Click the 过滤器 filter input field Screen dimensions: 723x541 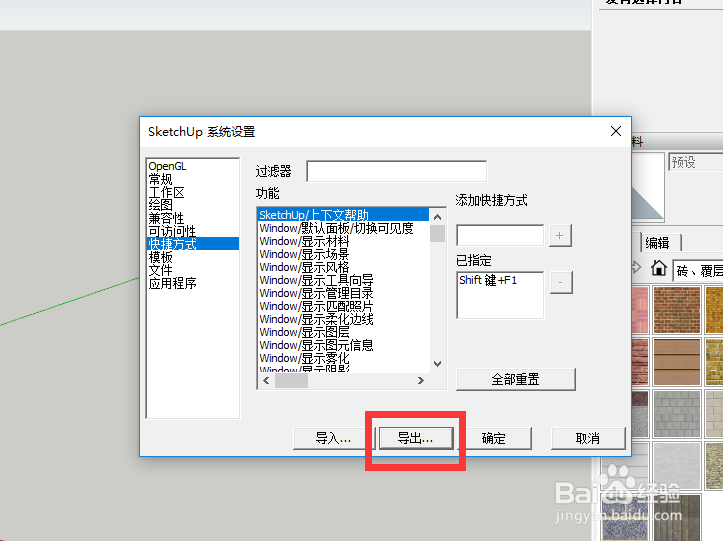[397, 171]
